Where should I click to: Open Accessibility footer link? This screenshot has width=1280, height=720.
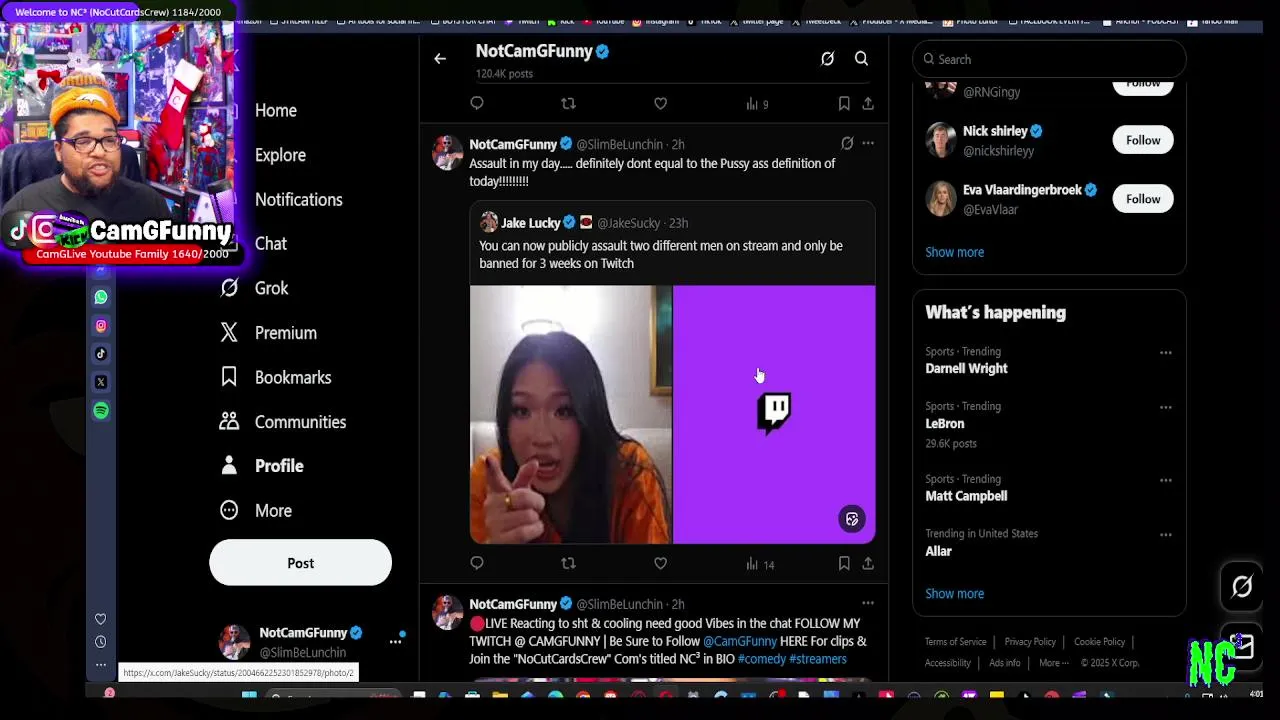(x=948, y=663)
